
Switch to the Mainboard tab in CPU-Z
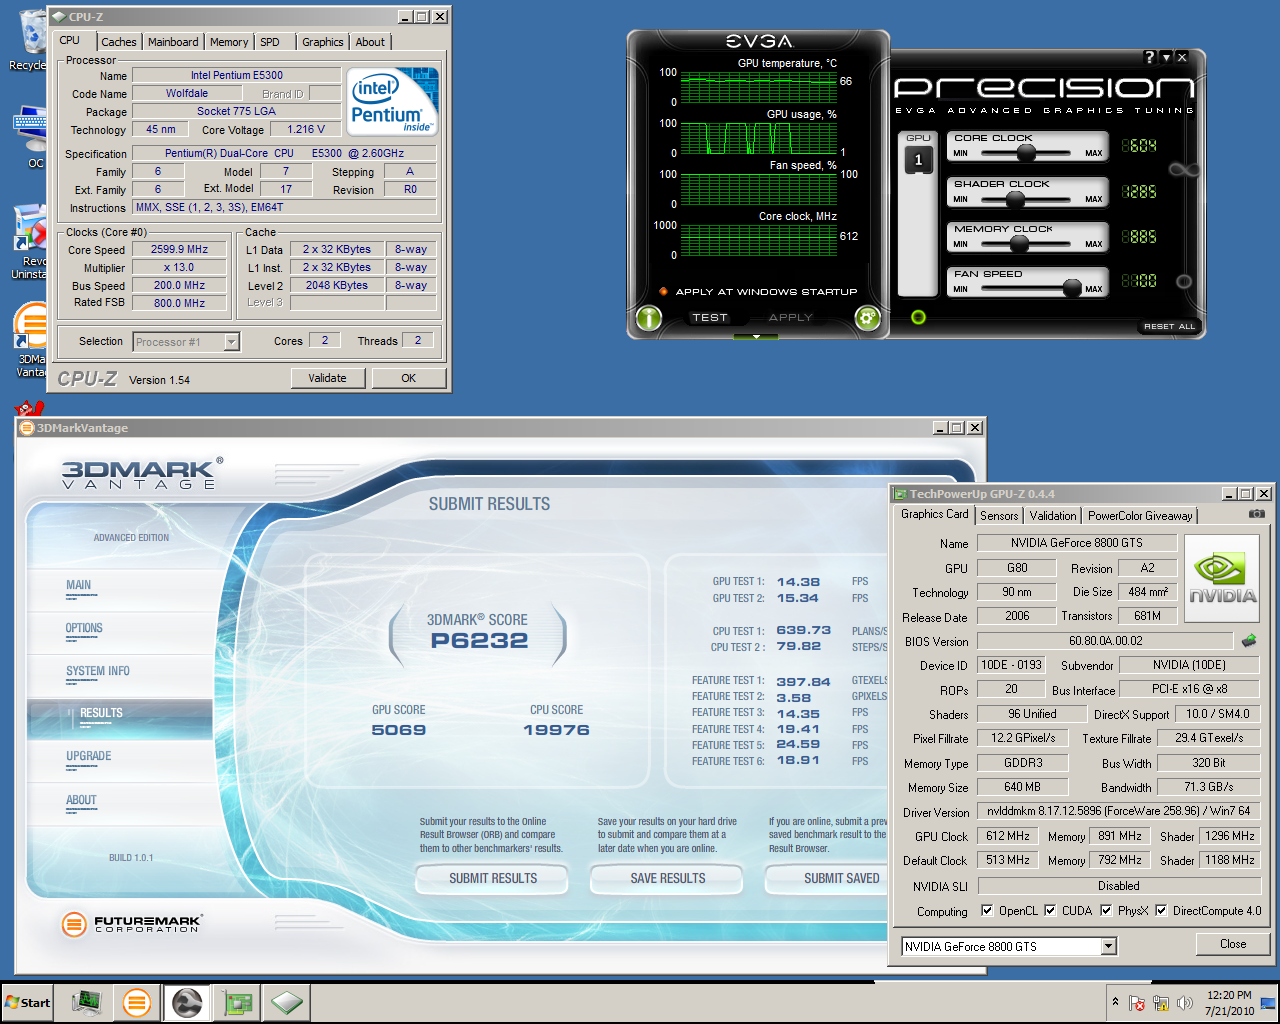coord(173,42)
